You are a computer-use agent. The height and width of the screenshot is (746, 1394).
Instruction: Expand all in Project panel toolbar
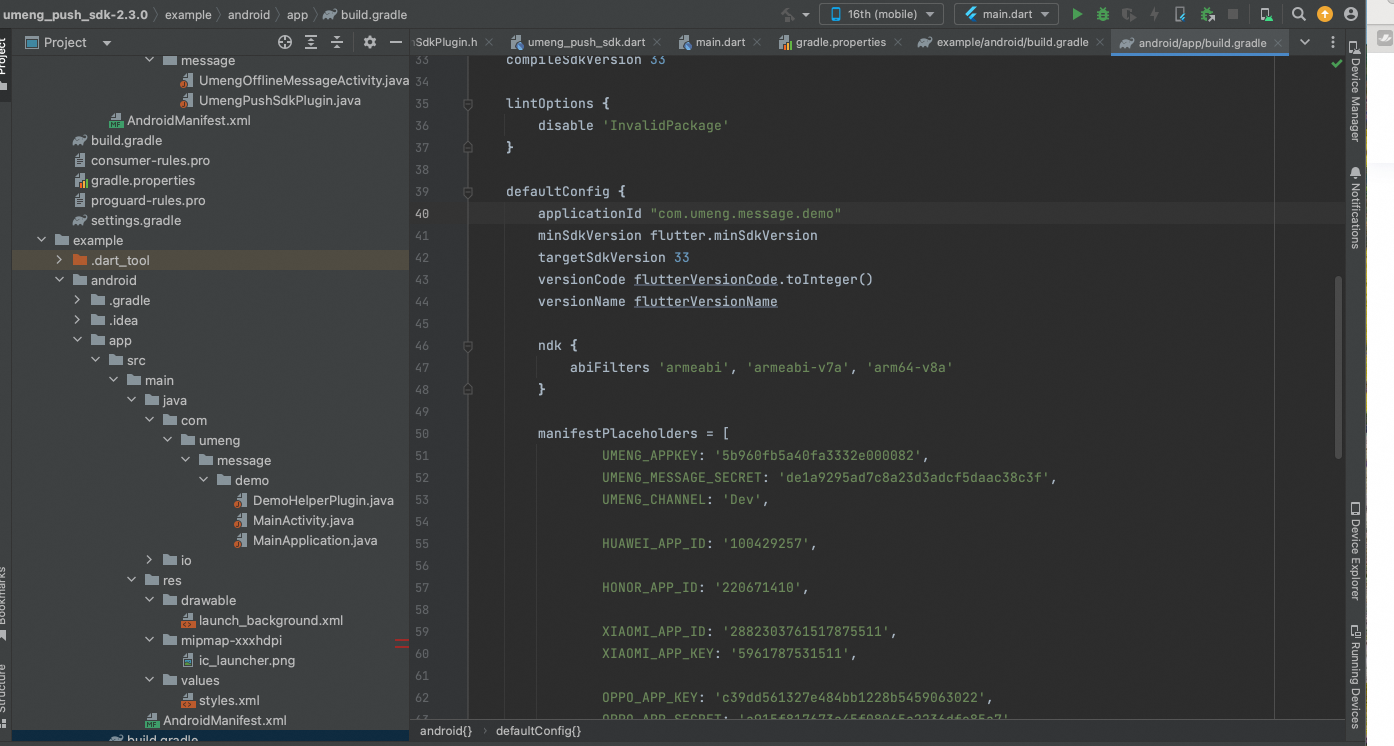coord(311,42)
